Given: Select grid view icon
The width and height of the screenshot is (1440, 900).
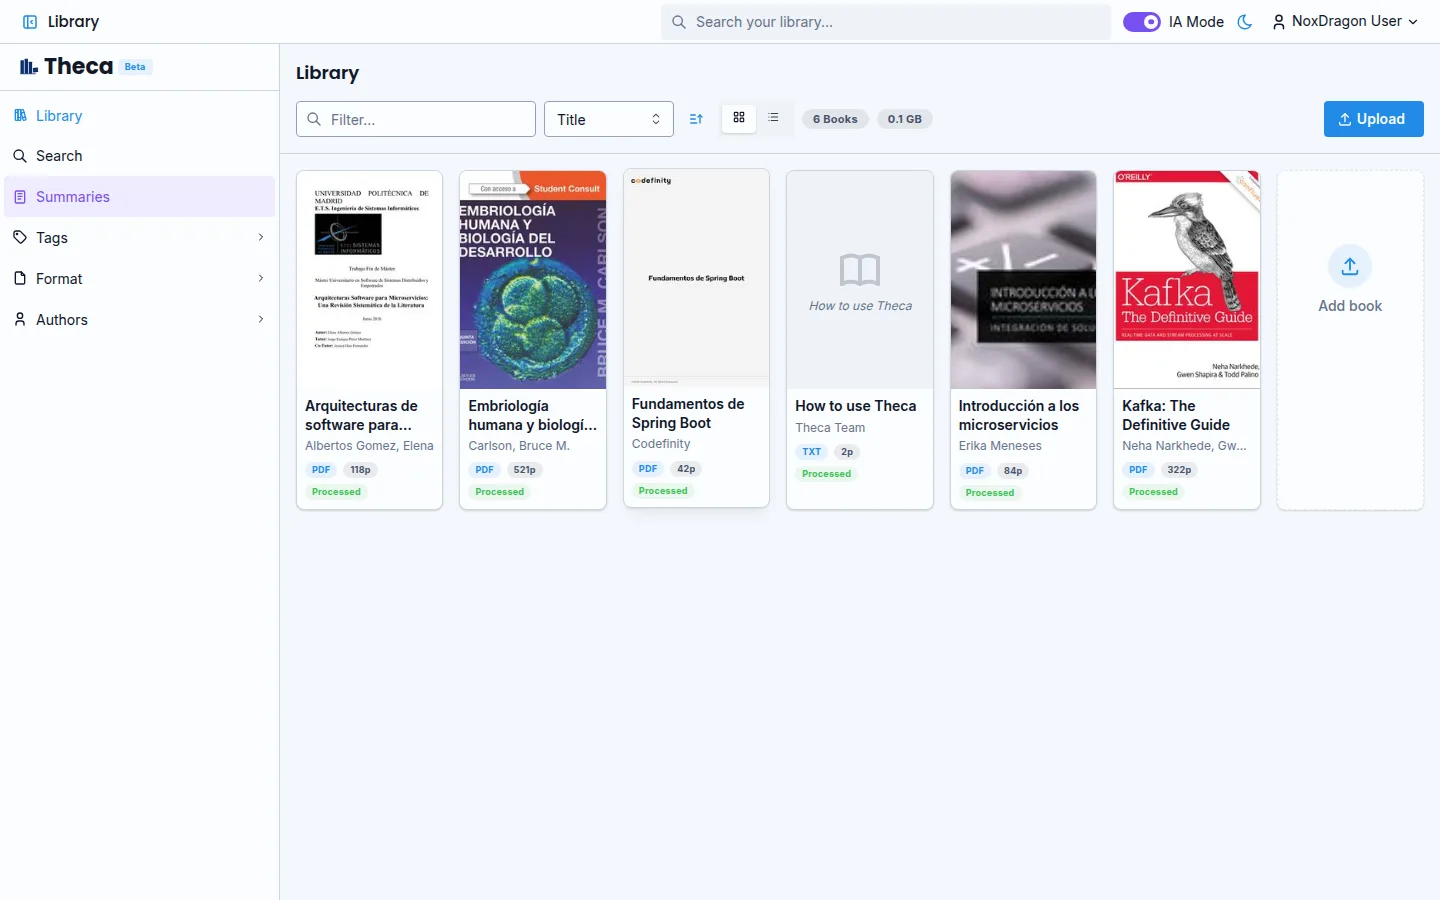Looking at the screenshot, I should coord(739,118).
